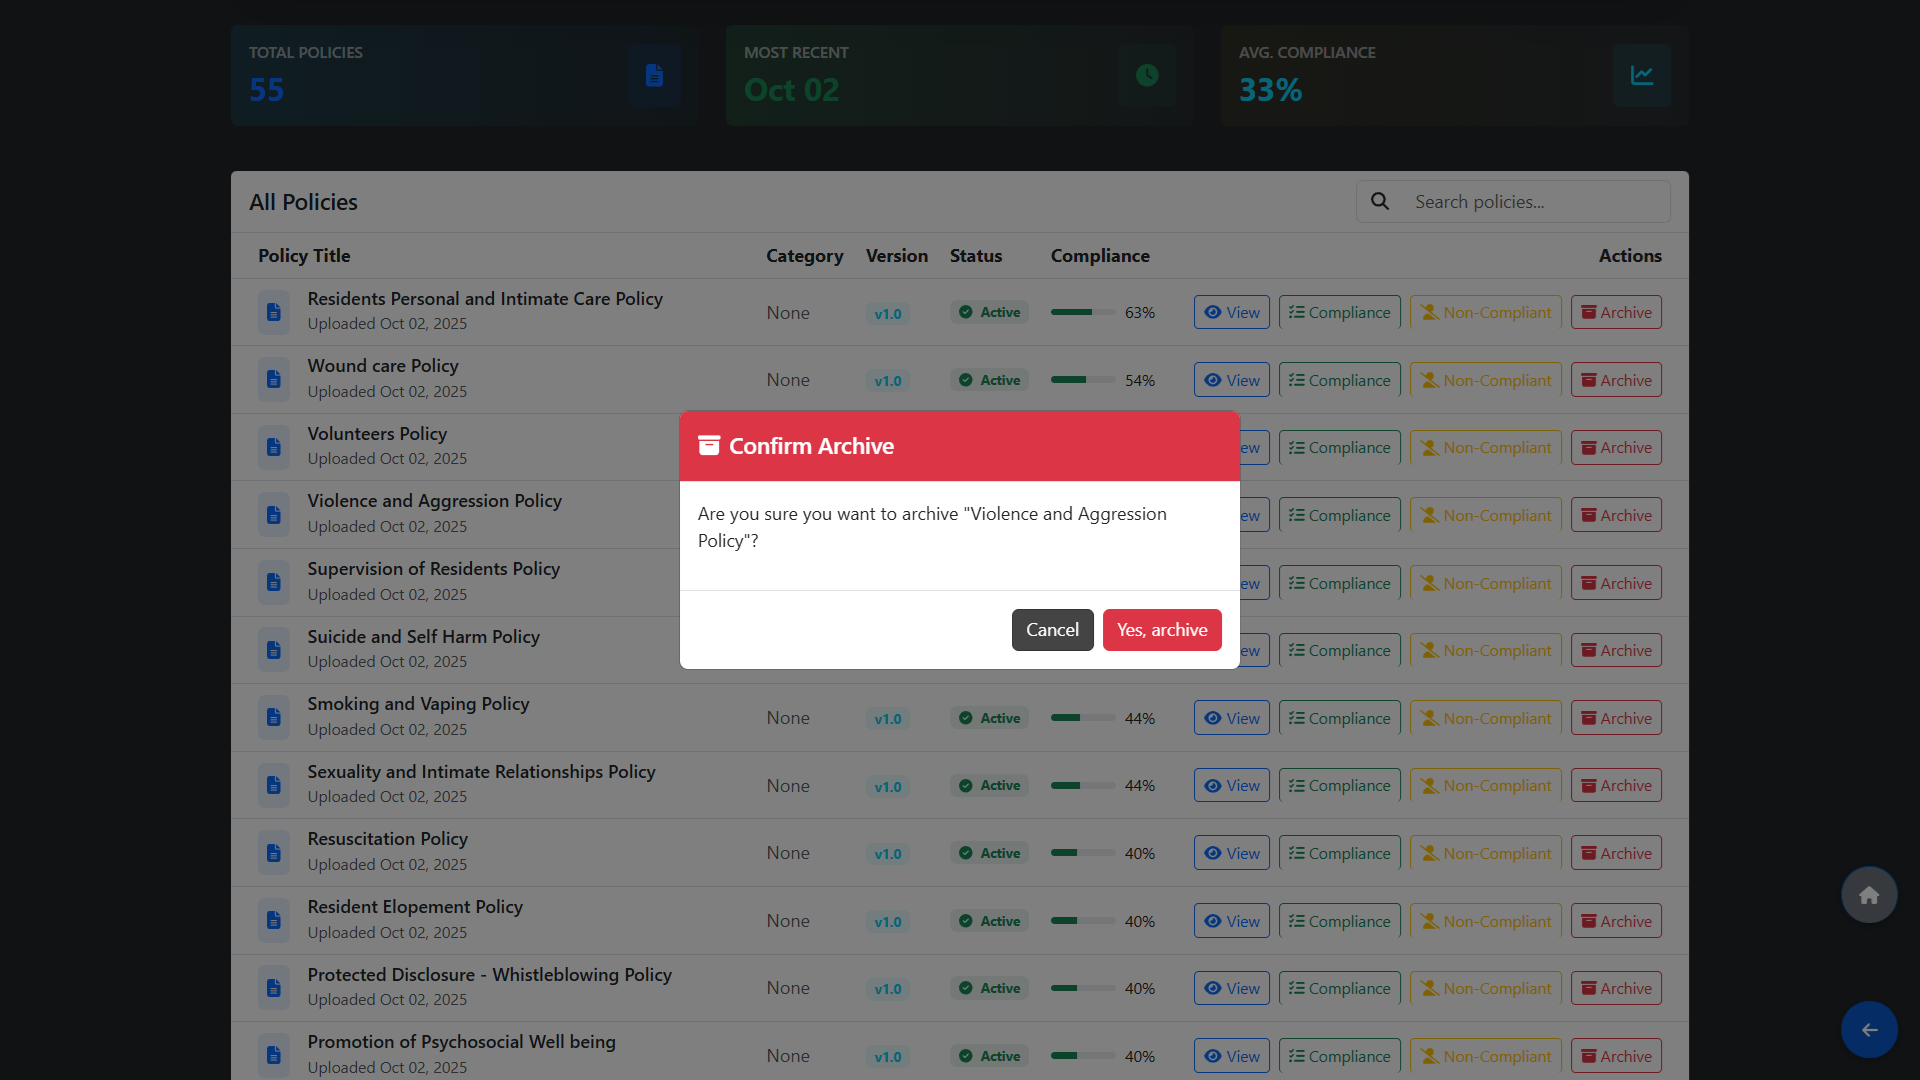This screenshot has height=1080, width=1920.
Task: Click Non-Compliant for Smoking and Vaping Policy
Action: [x=1486, y=718]
